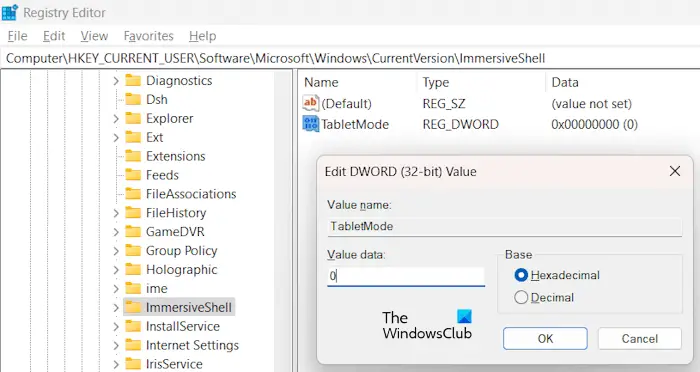
Task: Expand the Diagnostics key
Action: [116, 80]
